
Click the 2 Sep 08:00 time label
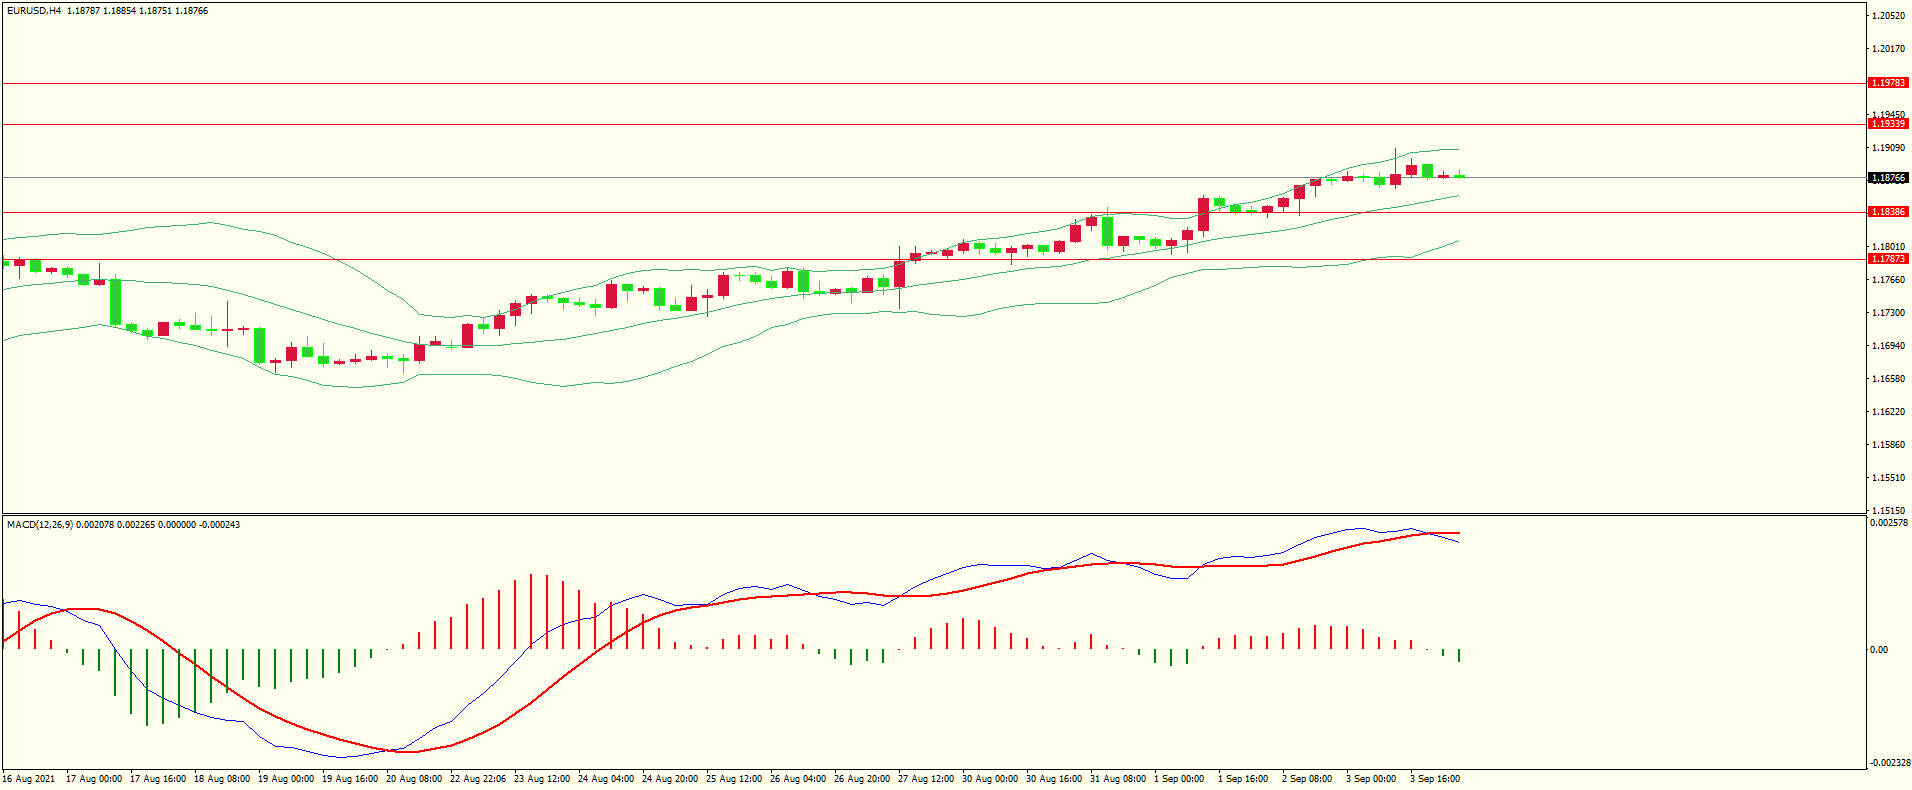(x=1307, y=779)
